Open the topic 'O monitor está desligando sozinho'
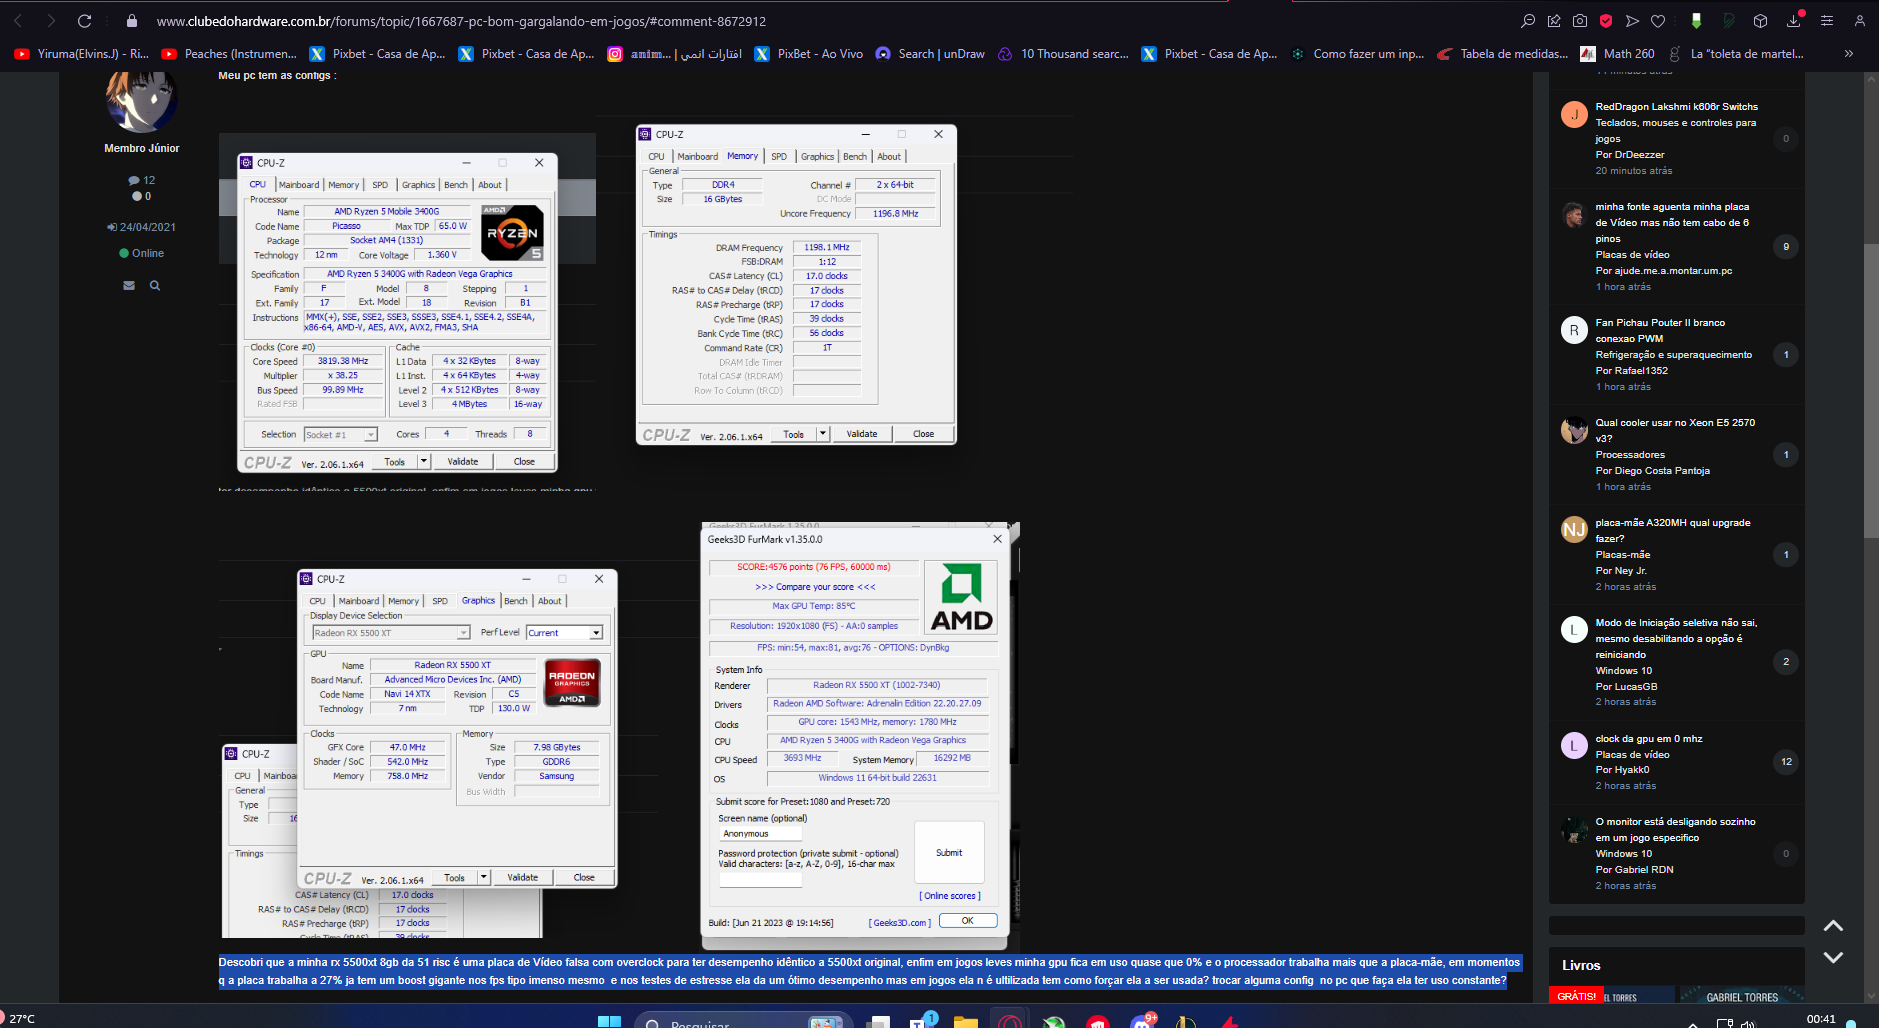 (1675, 830)
